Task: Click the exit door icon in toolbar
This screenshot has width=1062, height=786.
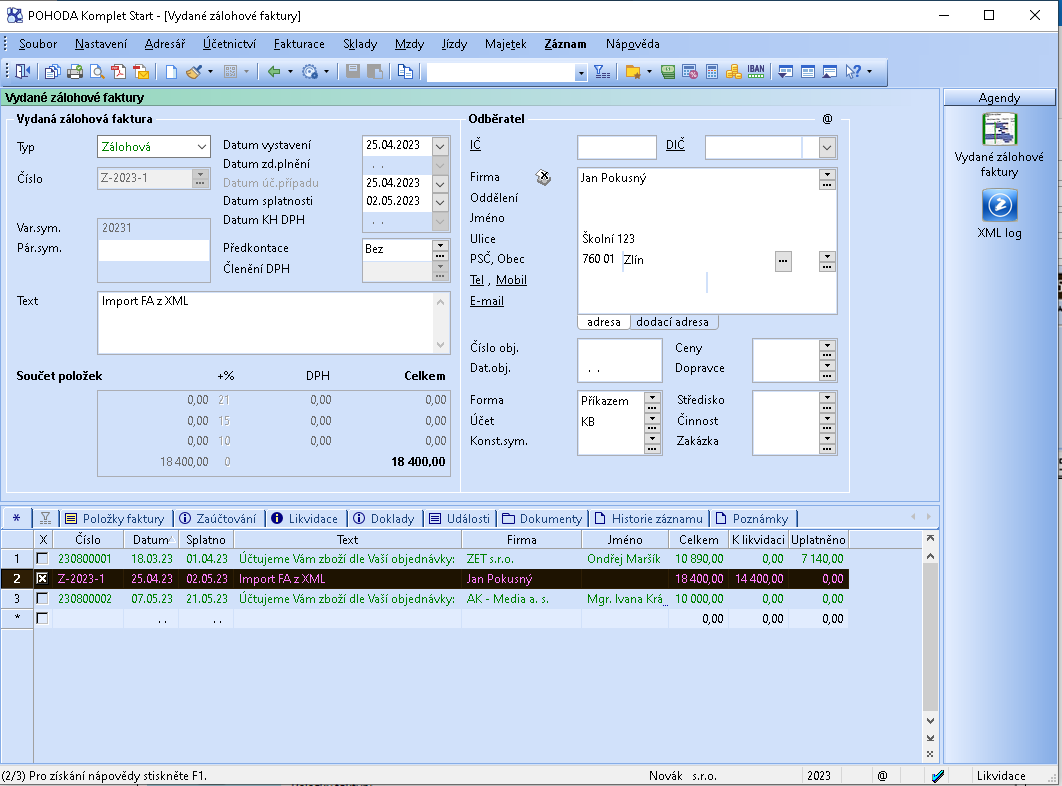Action: pyautogui.click(x=23, y=71)
